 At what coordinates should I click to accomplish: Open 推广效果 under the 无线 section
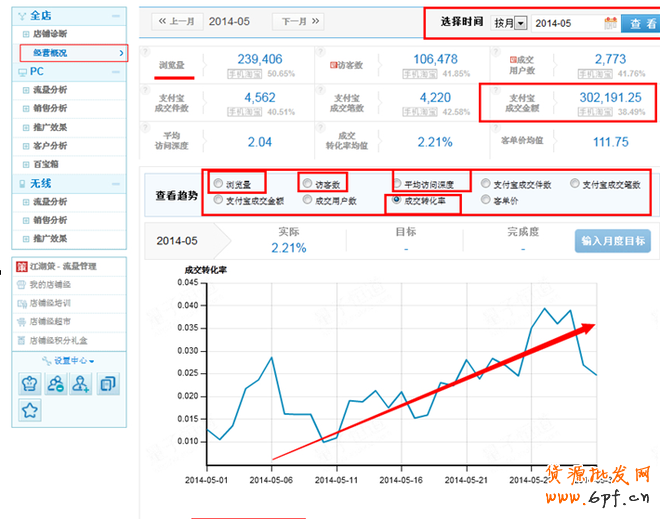[50, 239]
